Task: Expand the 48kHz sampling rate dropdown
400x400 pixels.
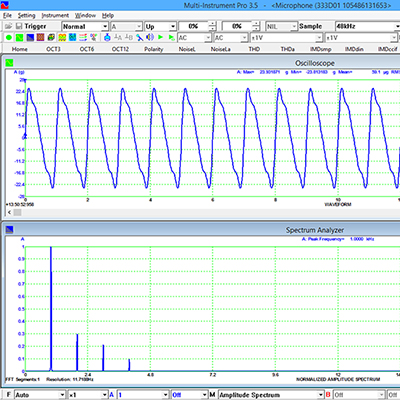Action: coord(397,26)
